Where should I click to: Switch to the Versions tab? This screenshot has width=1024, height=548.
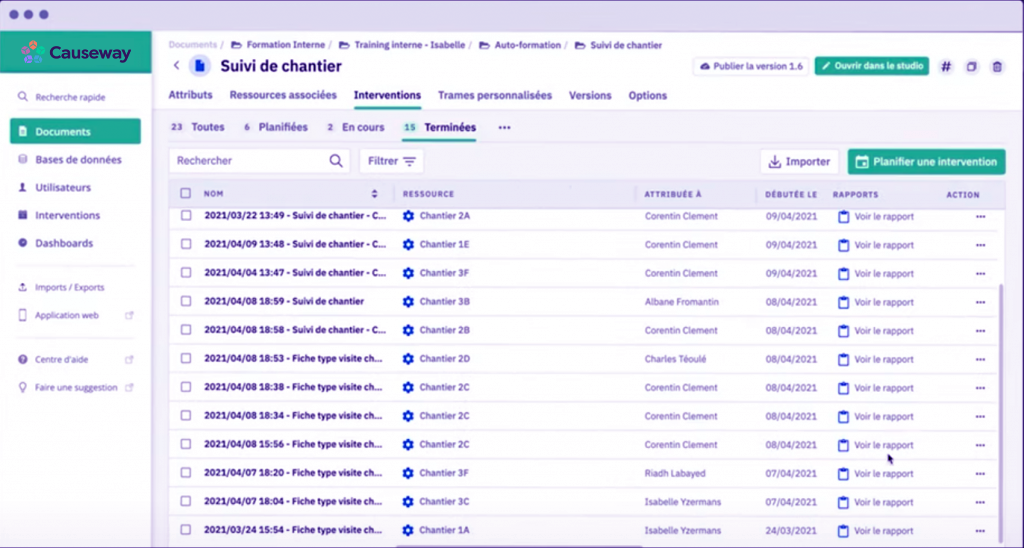coord(590,96)
